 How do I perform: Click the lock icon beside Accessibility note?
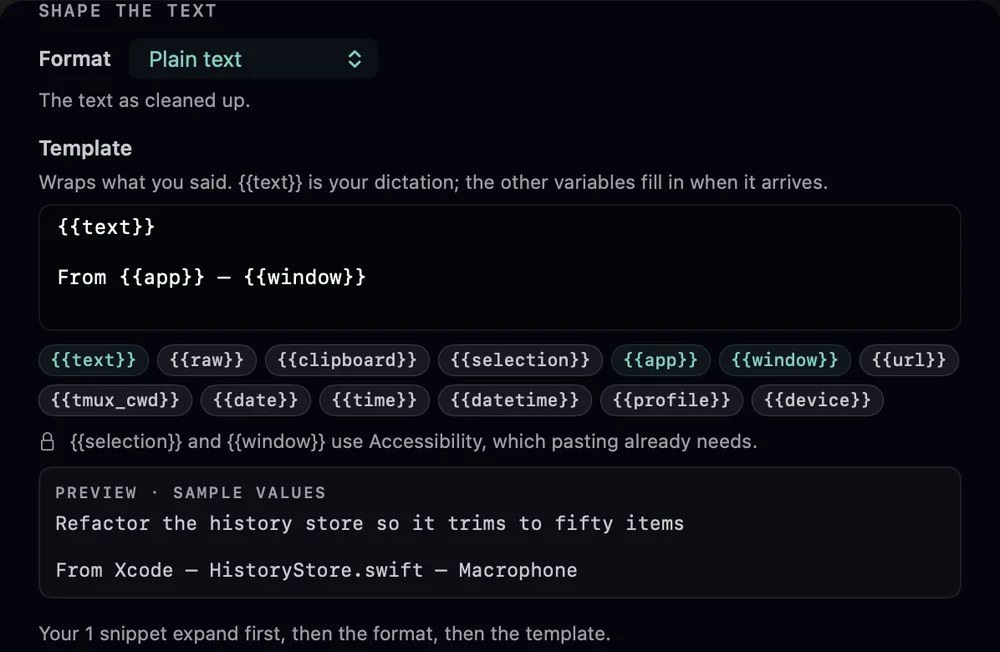point(48,441)
